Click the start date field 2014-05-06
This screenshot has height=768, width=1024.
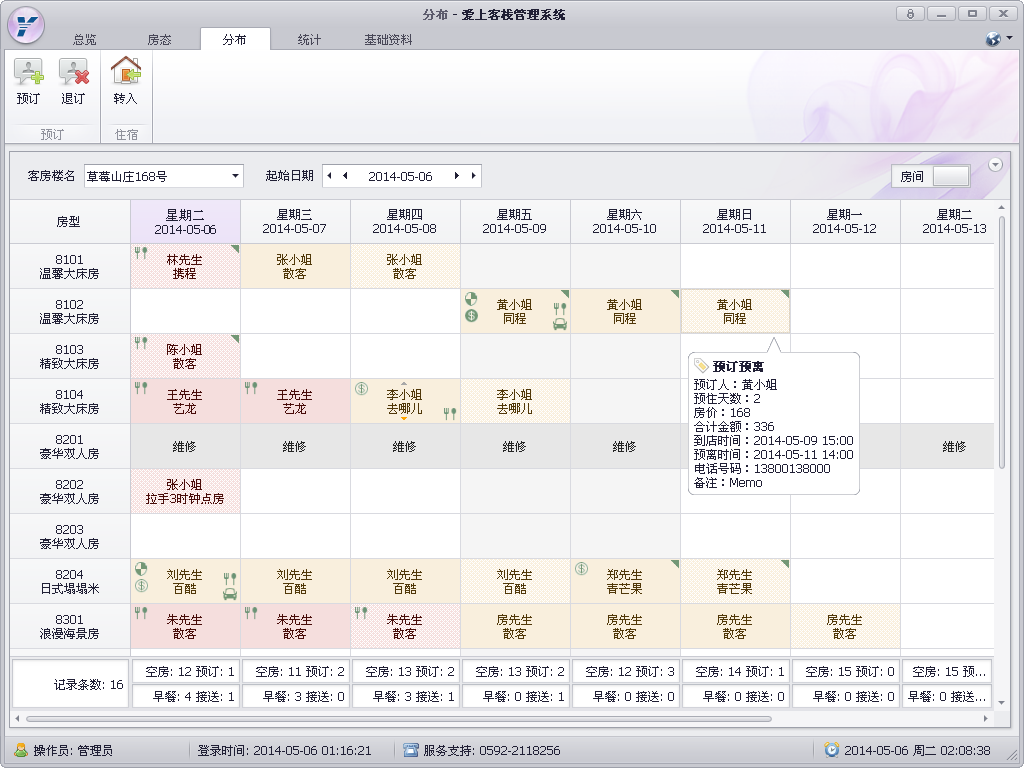click(x=400, y=176)
